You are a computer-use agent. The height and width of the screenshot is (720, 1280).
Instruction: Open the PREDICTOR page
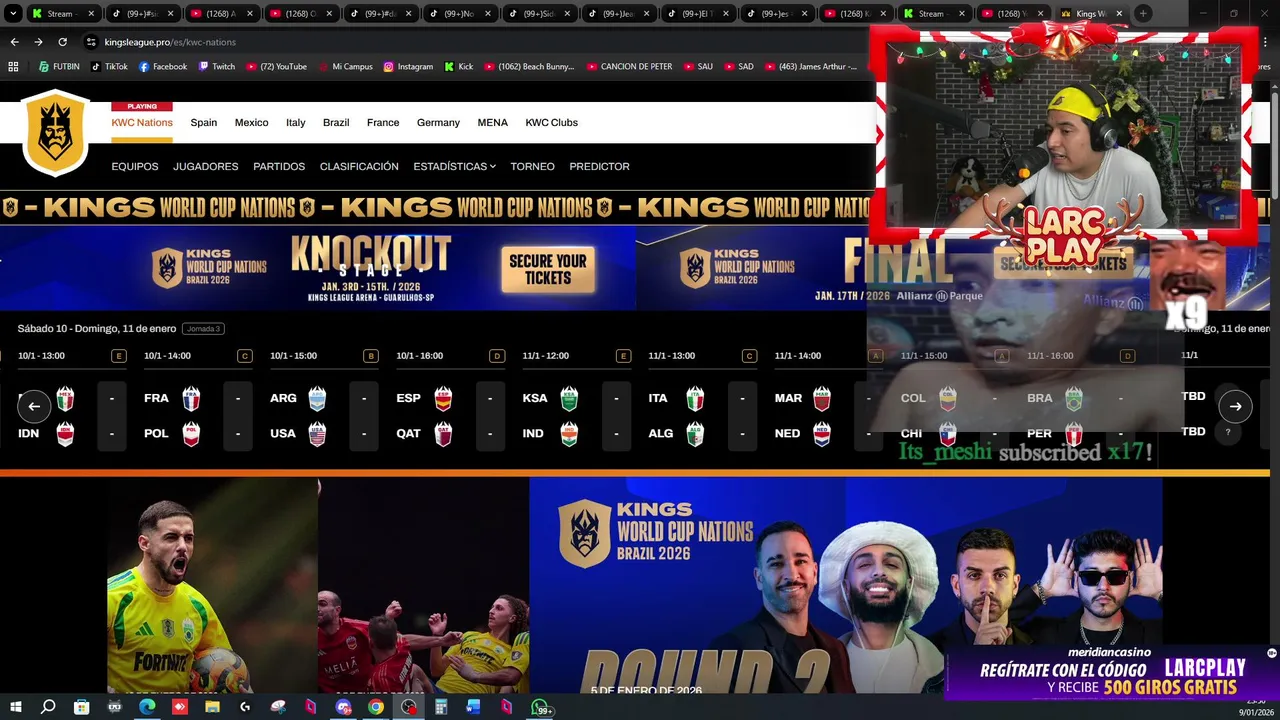[600, 166]
